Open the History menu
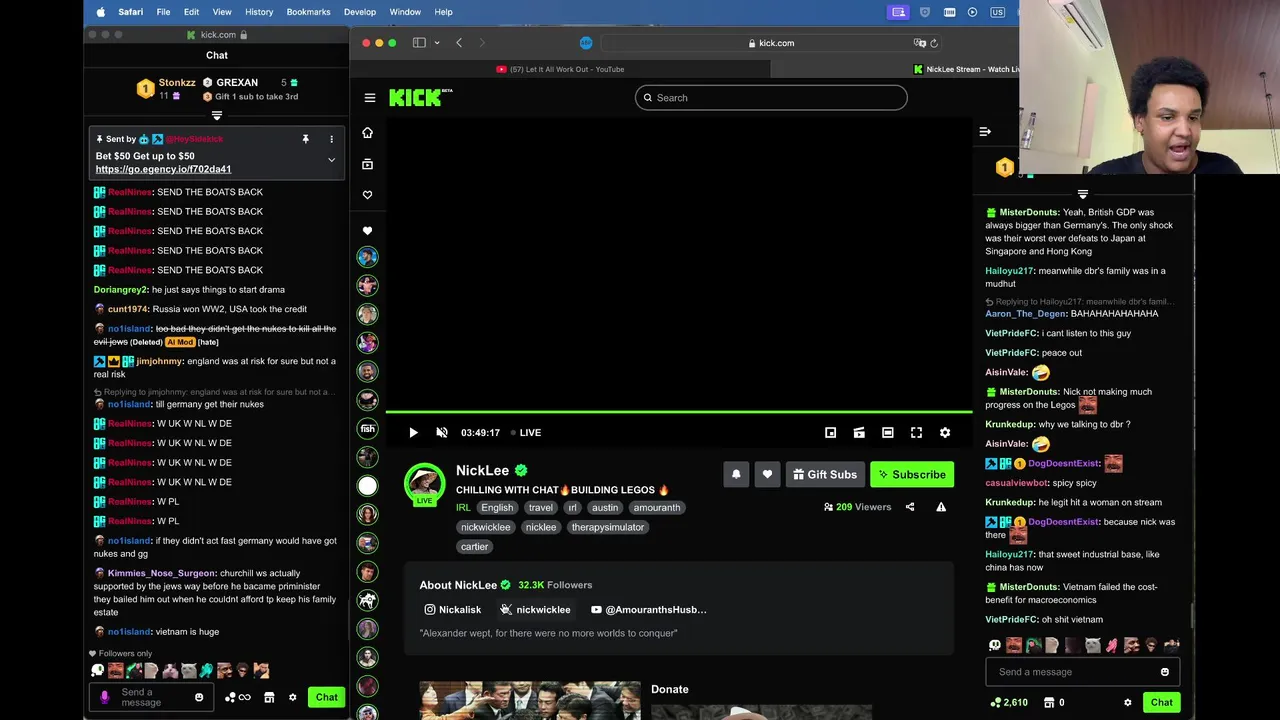 [x=259, y=12]
